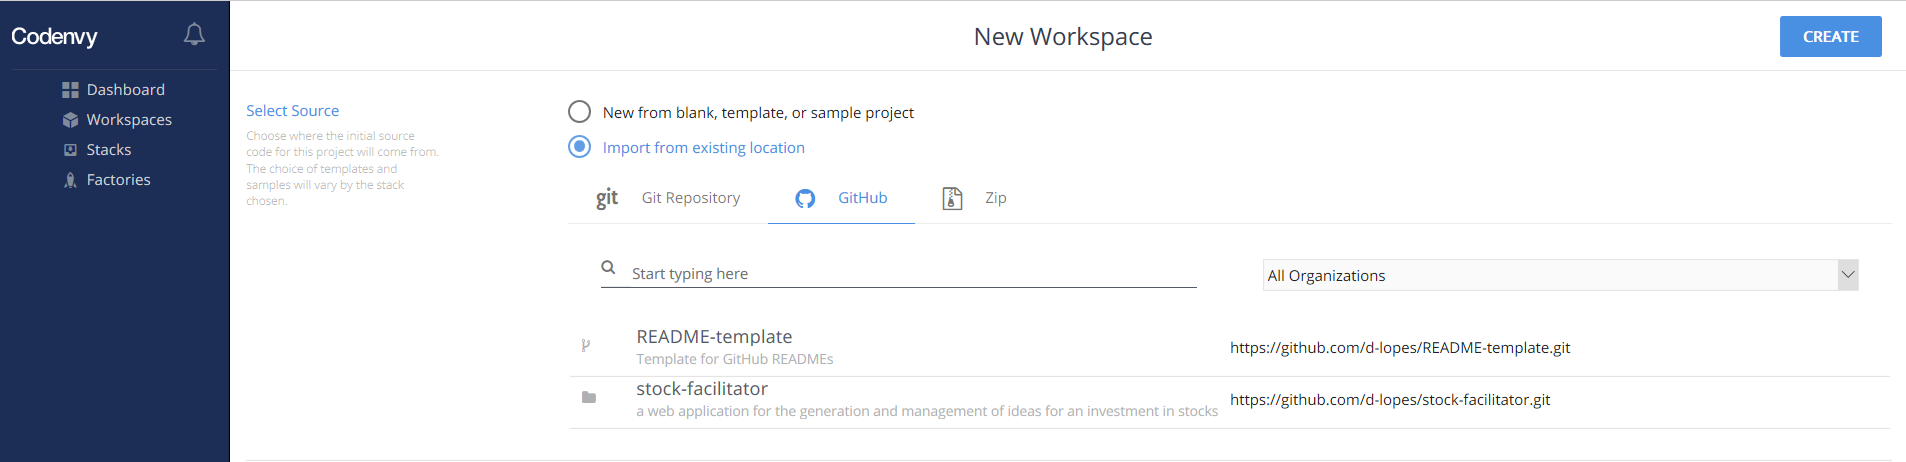Open the All Organizations dropdown
The height and width of the screenshot is (462, 1906).
(1561, 275)
